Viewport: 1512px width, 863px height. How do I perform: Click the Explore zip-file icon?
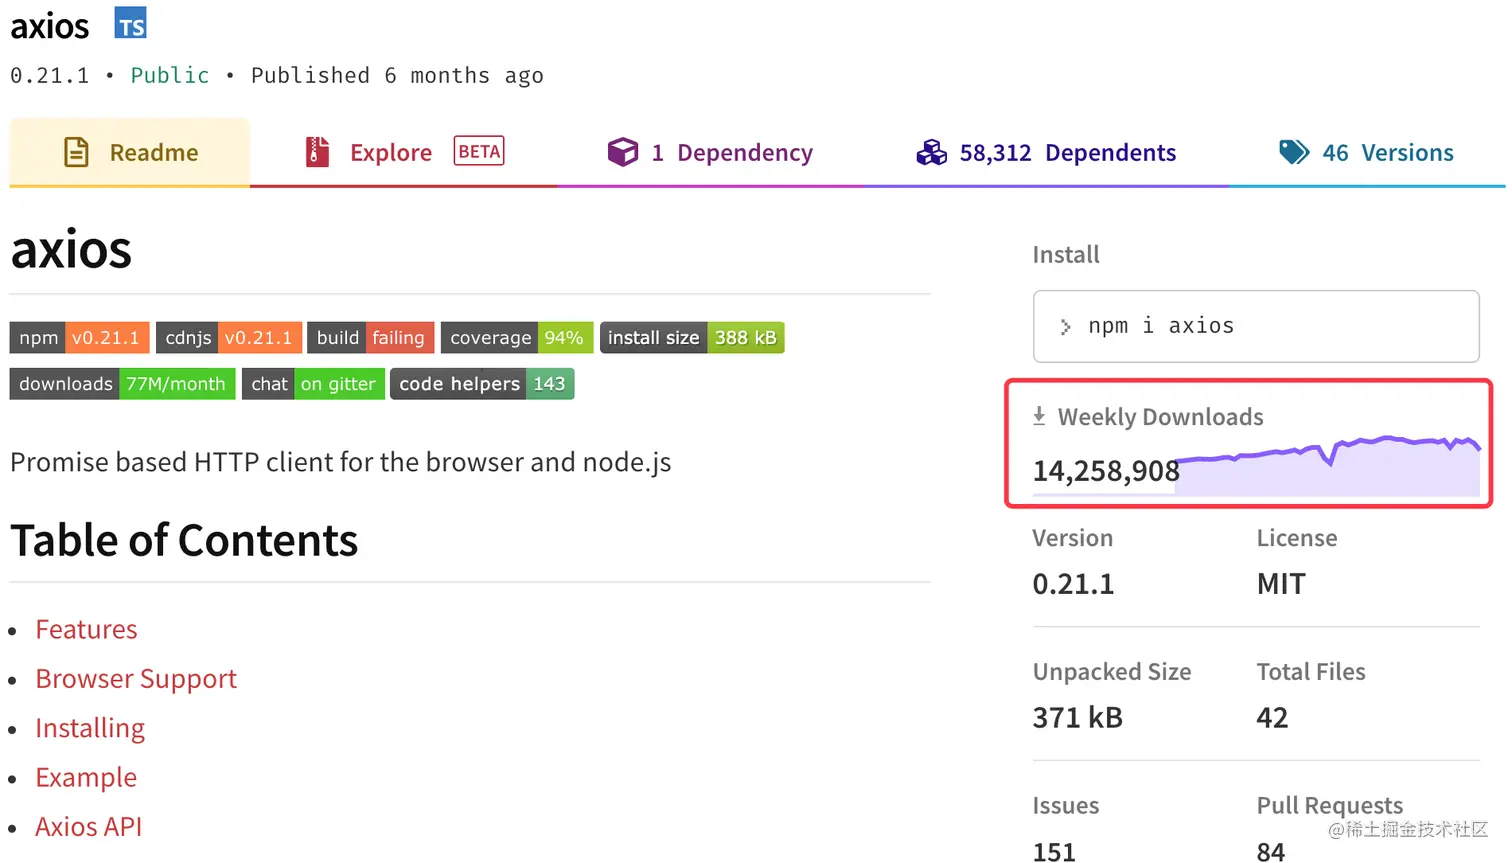(x=317, y=152)
